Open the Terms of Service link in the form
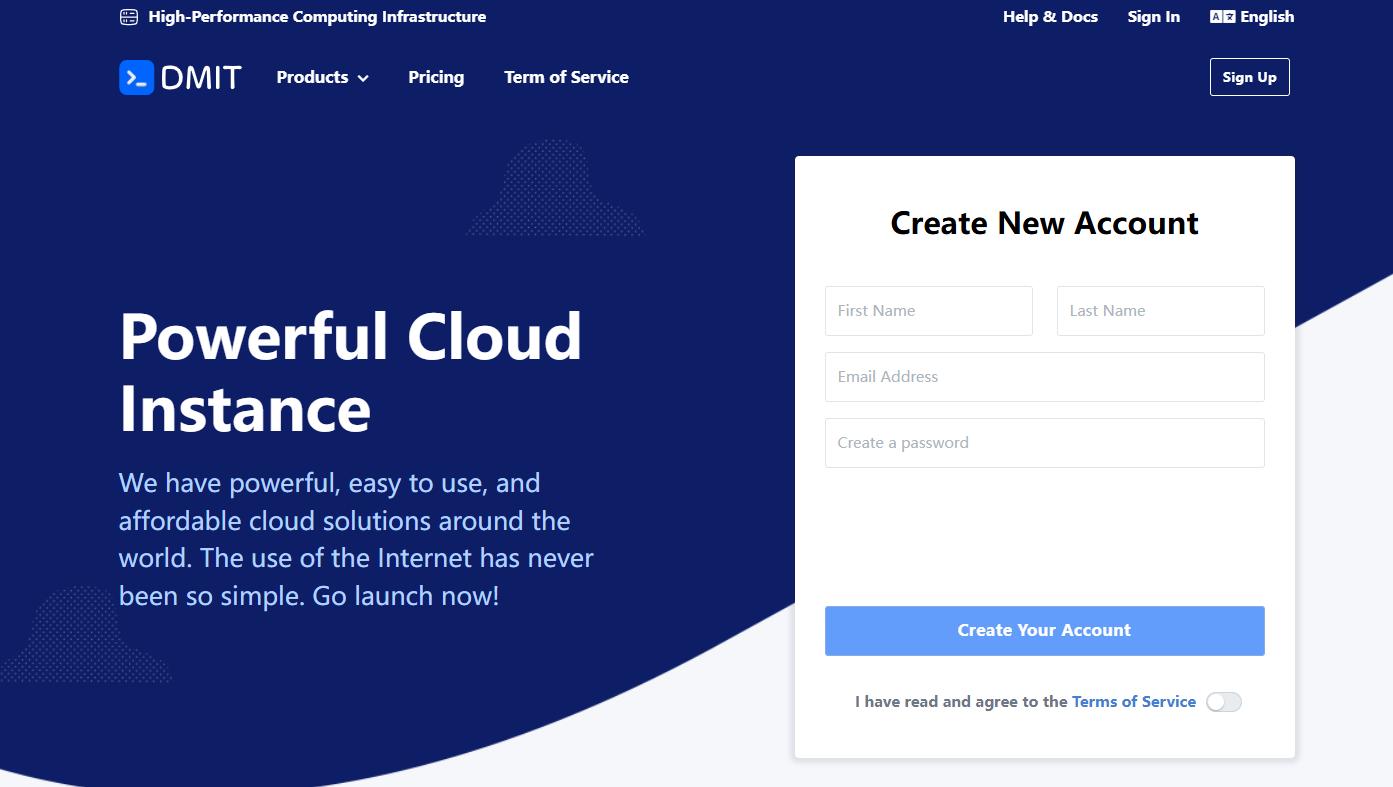The width and height of the screenshot is (1393, 787). coord(1133,702)
